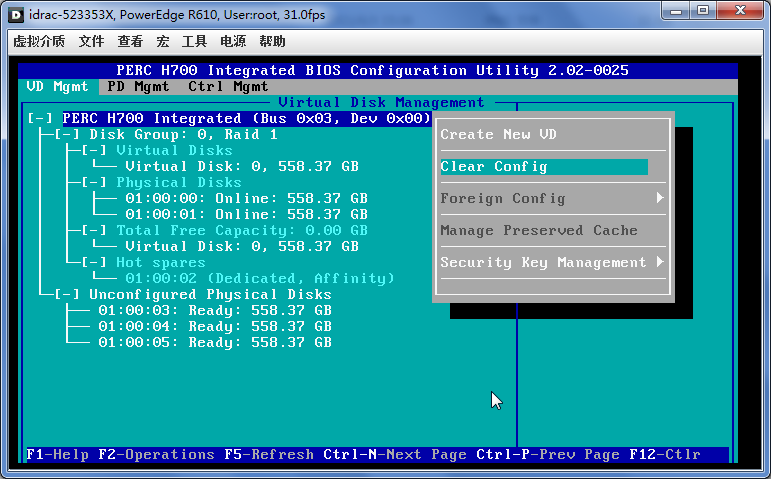Select physical disk 01:00:01 Online
Image resolution: width=771 pixels, height=479 pixels.
click(246, 214)
